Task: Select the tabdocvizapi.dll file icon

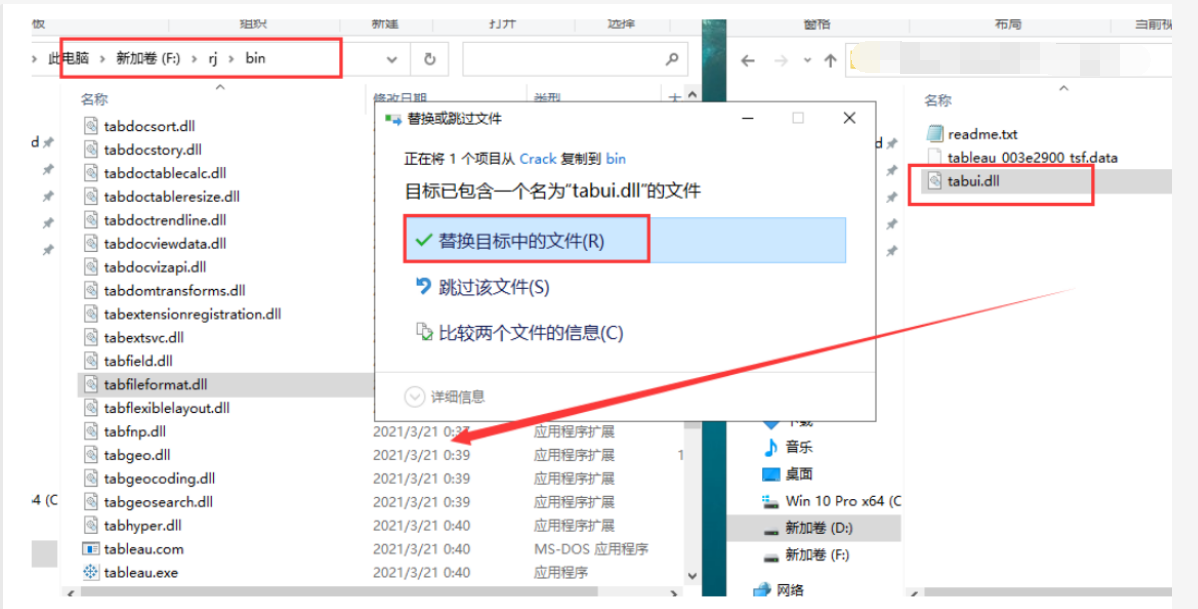Action: click(91, 267)
